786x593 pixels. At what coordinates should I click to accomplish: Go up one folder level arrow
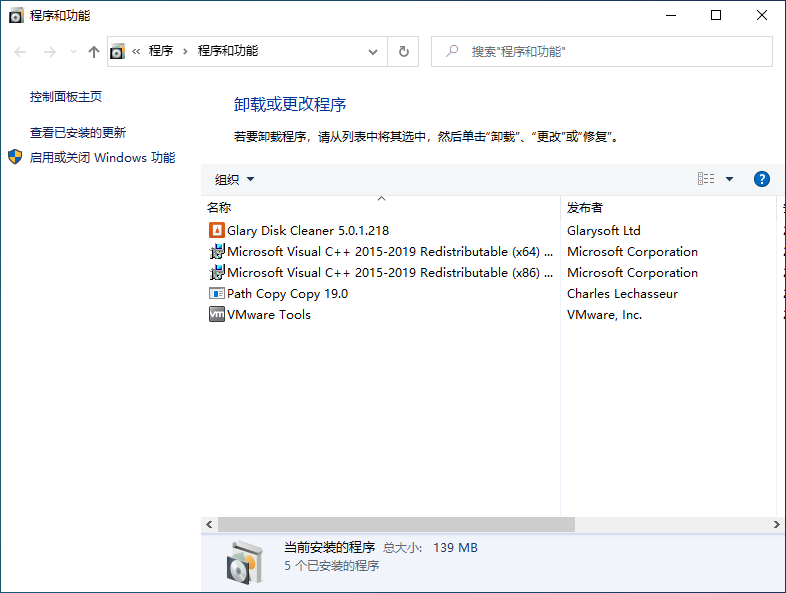tap(94, 52)
